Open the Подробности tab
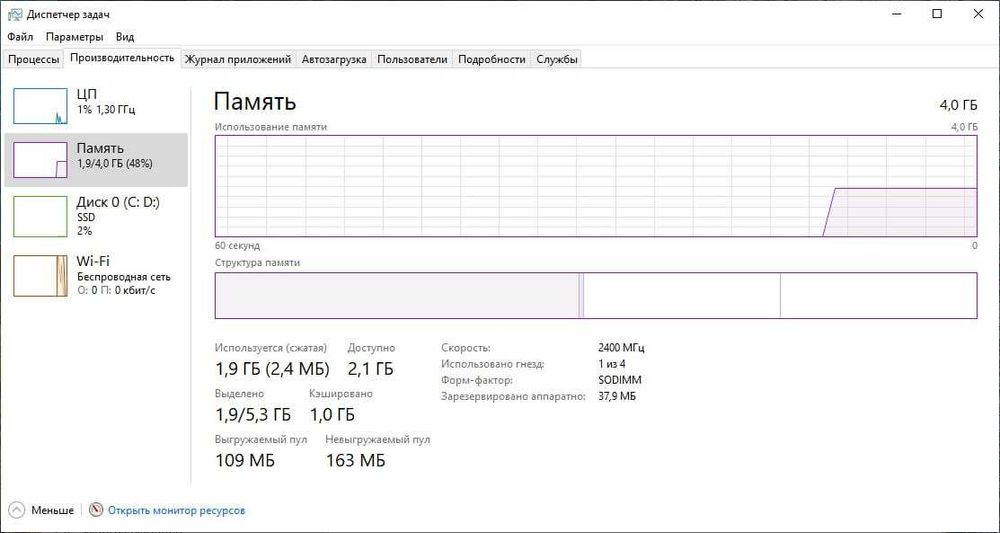Screen dimensions: 1000x533 point(492,59)
